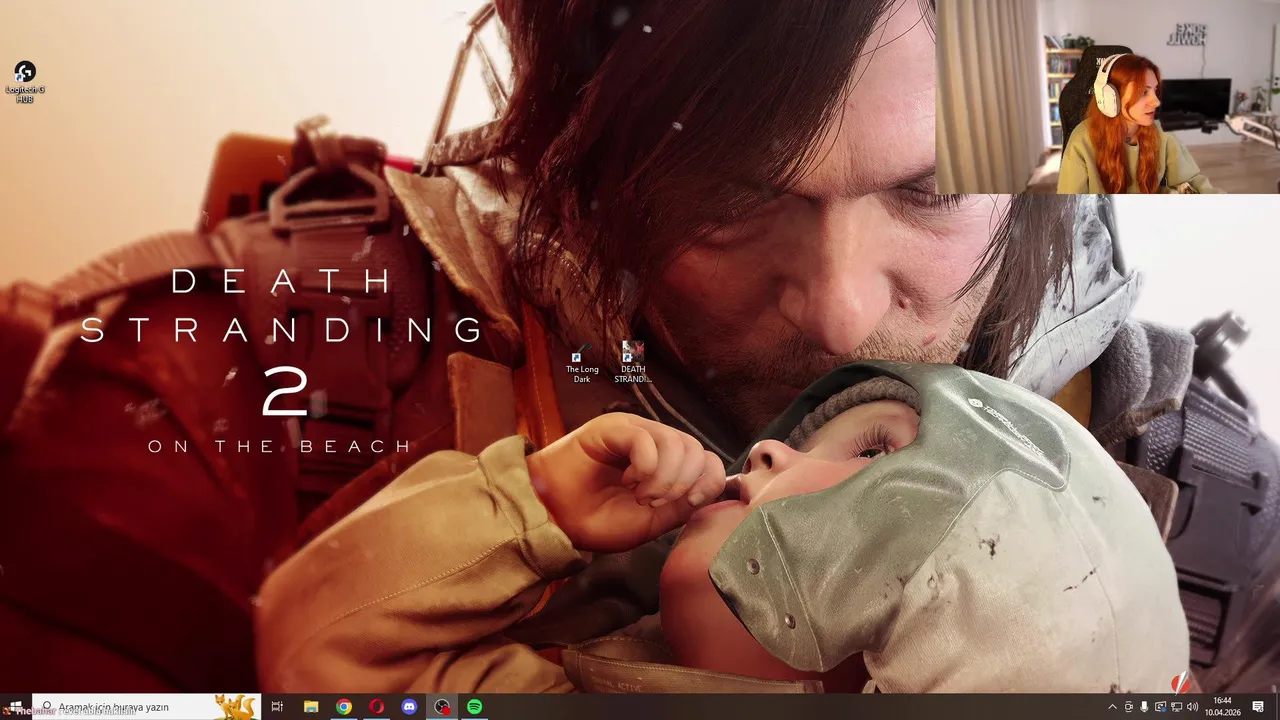Open Spotify from the taskbar

474,707
